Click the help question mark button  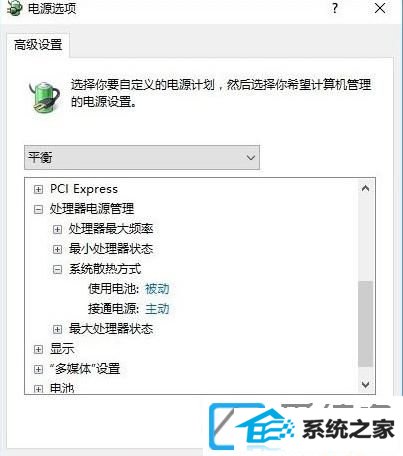334,8
